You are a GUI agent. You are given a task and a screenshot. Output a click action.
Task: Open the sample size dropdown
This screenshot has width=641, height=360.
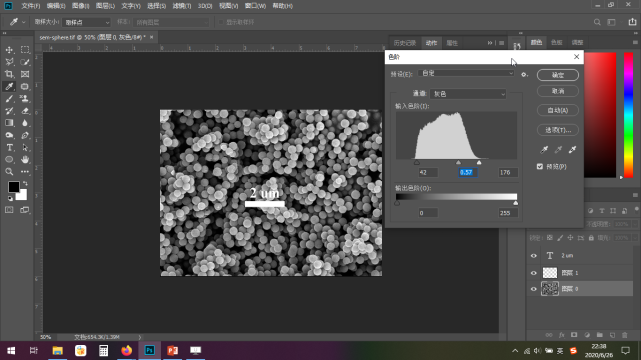tap(87, 22)
